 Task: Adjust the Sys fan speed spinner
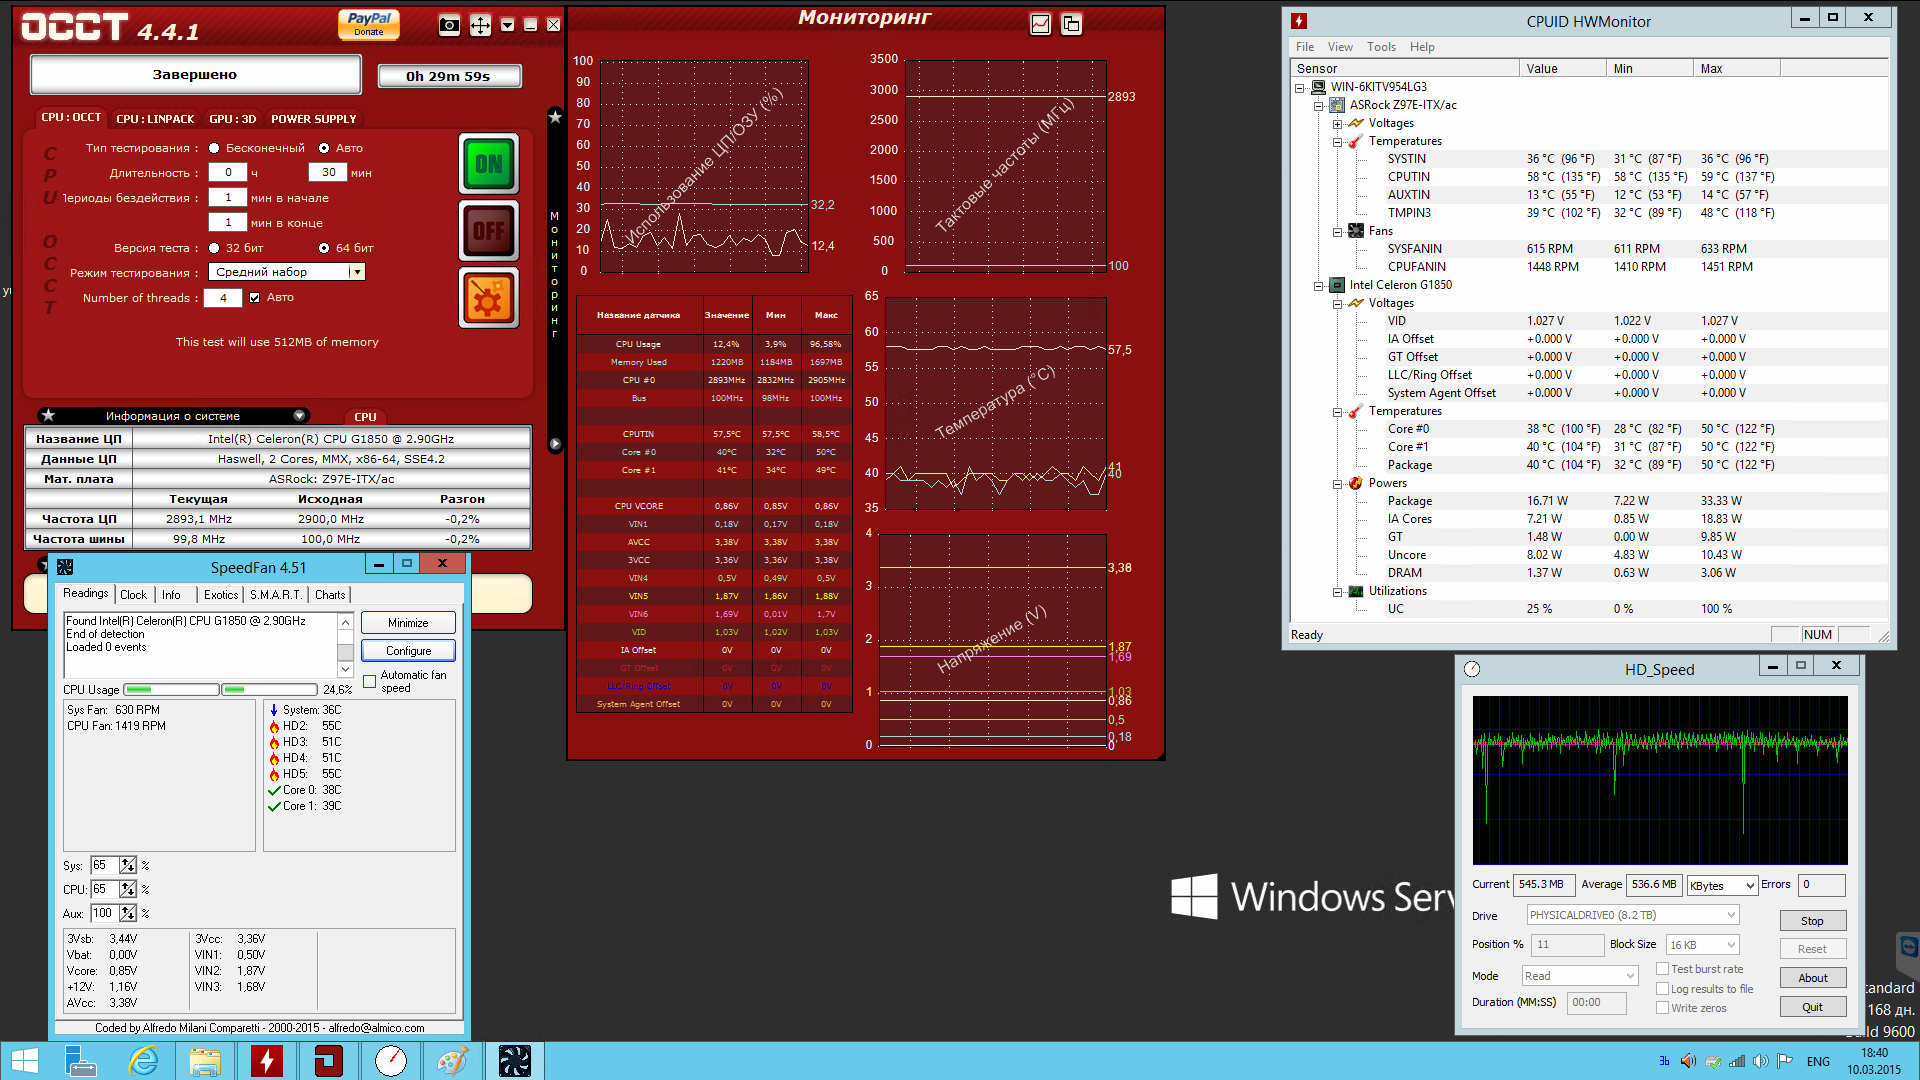(x=128, y=865)
